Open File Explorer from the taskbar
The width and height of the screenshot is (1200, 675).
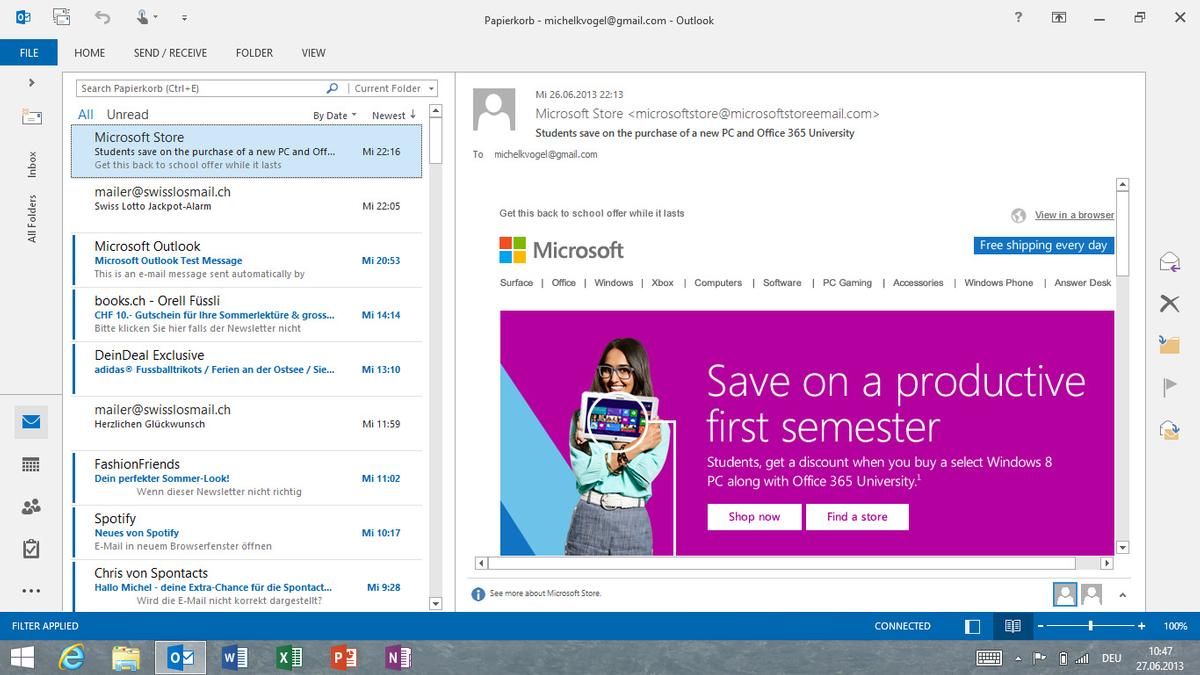click(126, 657)
